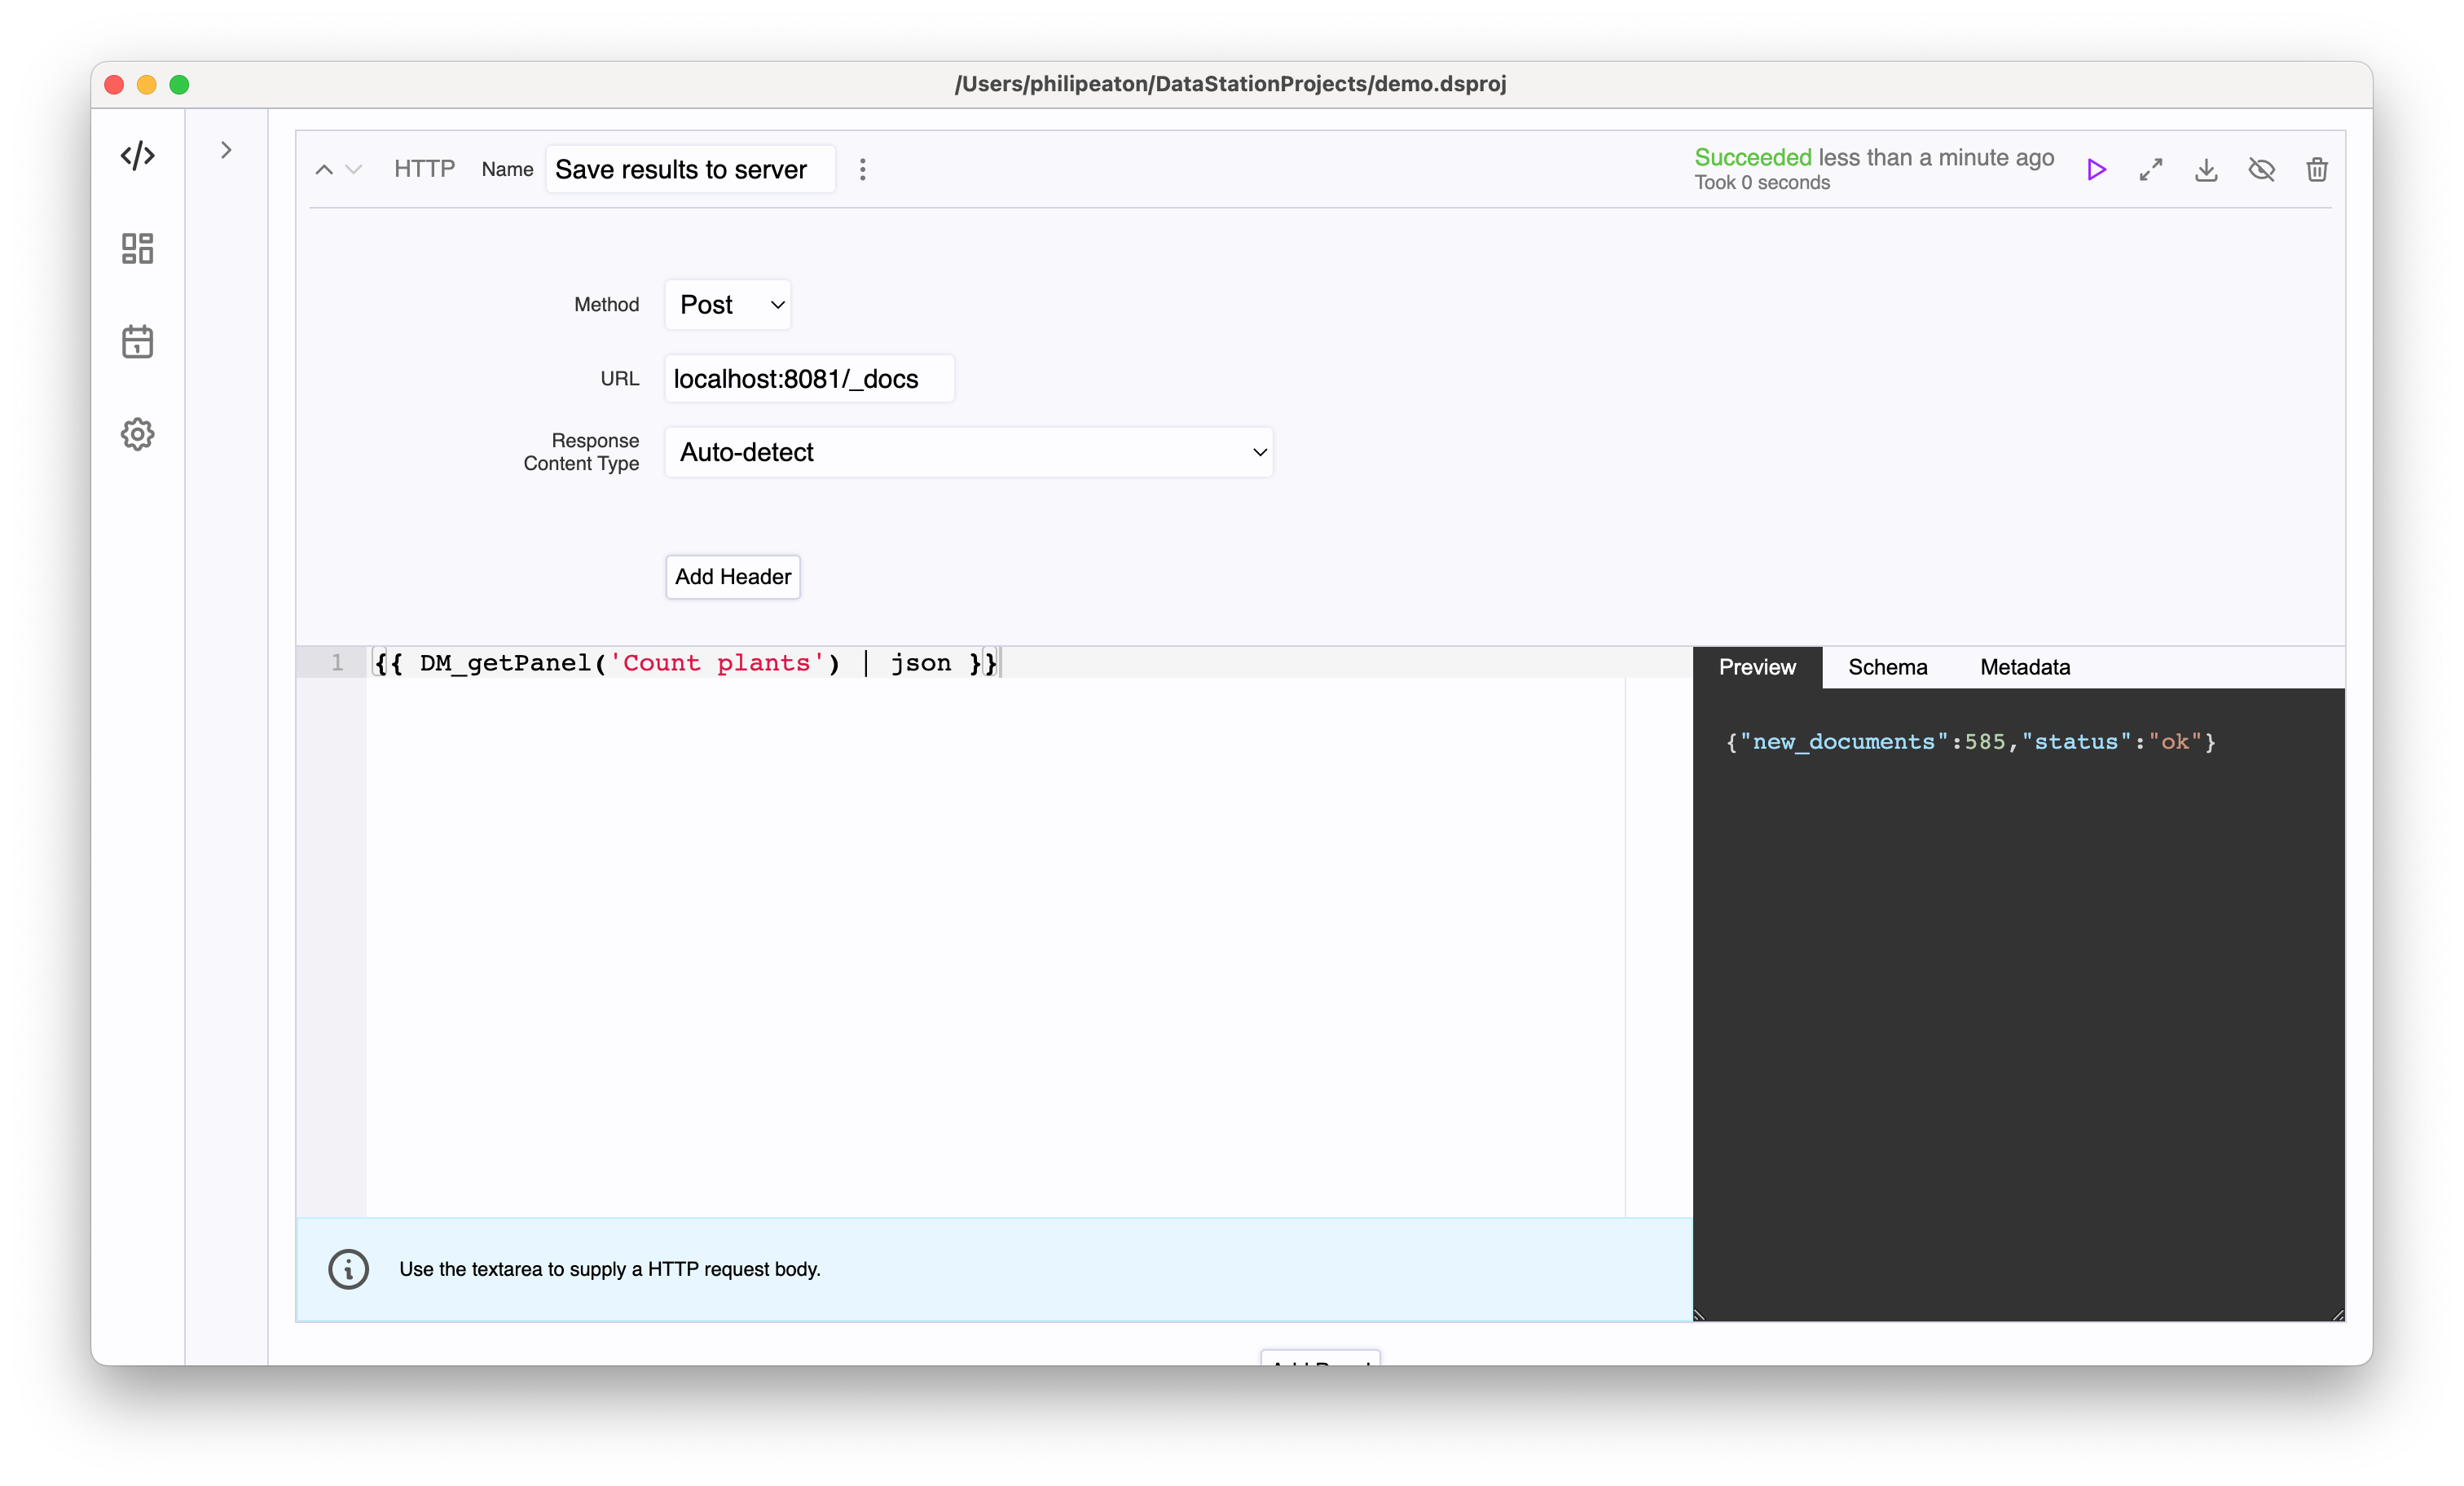Open the code editor sidebar icon

click(x=137, y=156)
